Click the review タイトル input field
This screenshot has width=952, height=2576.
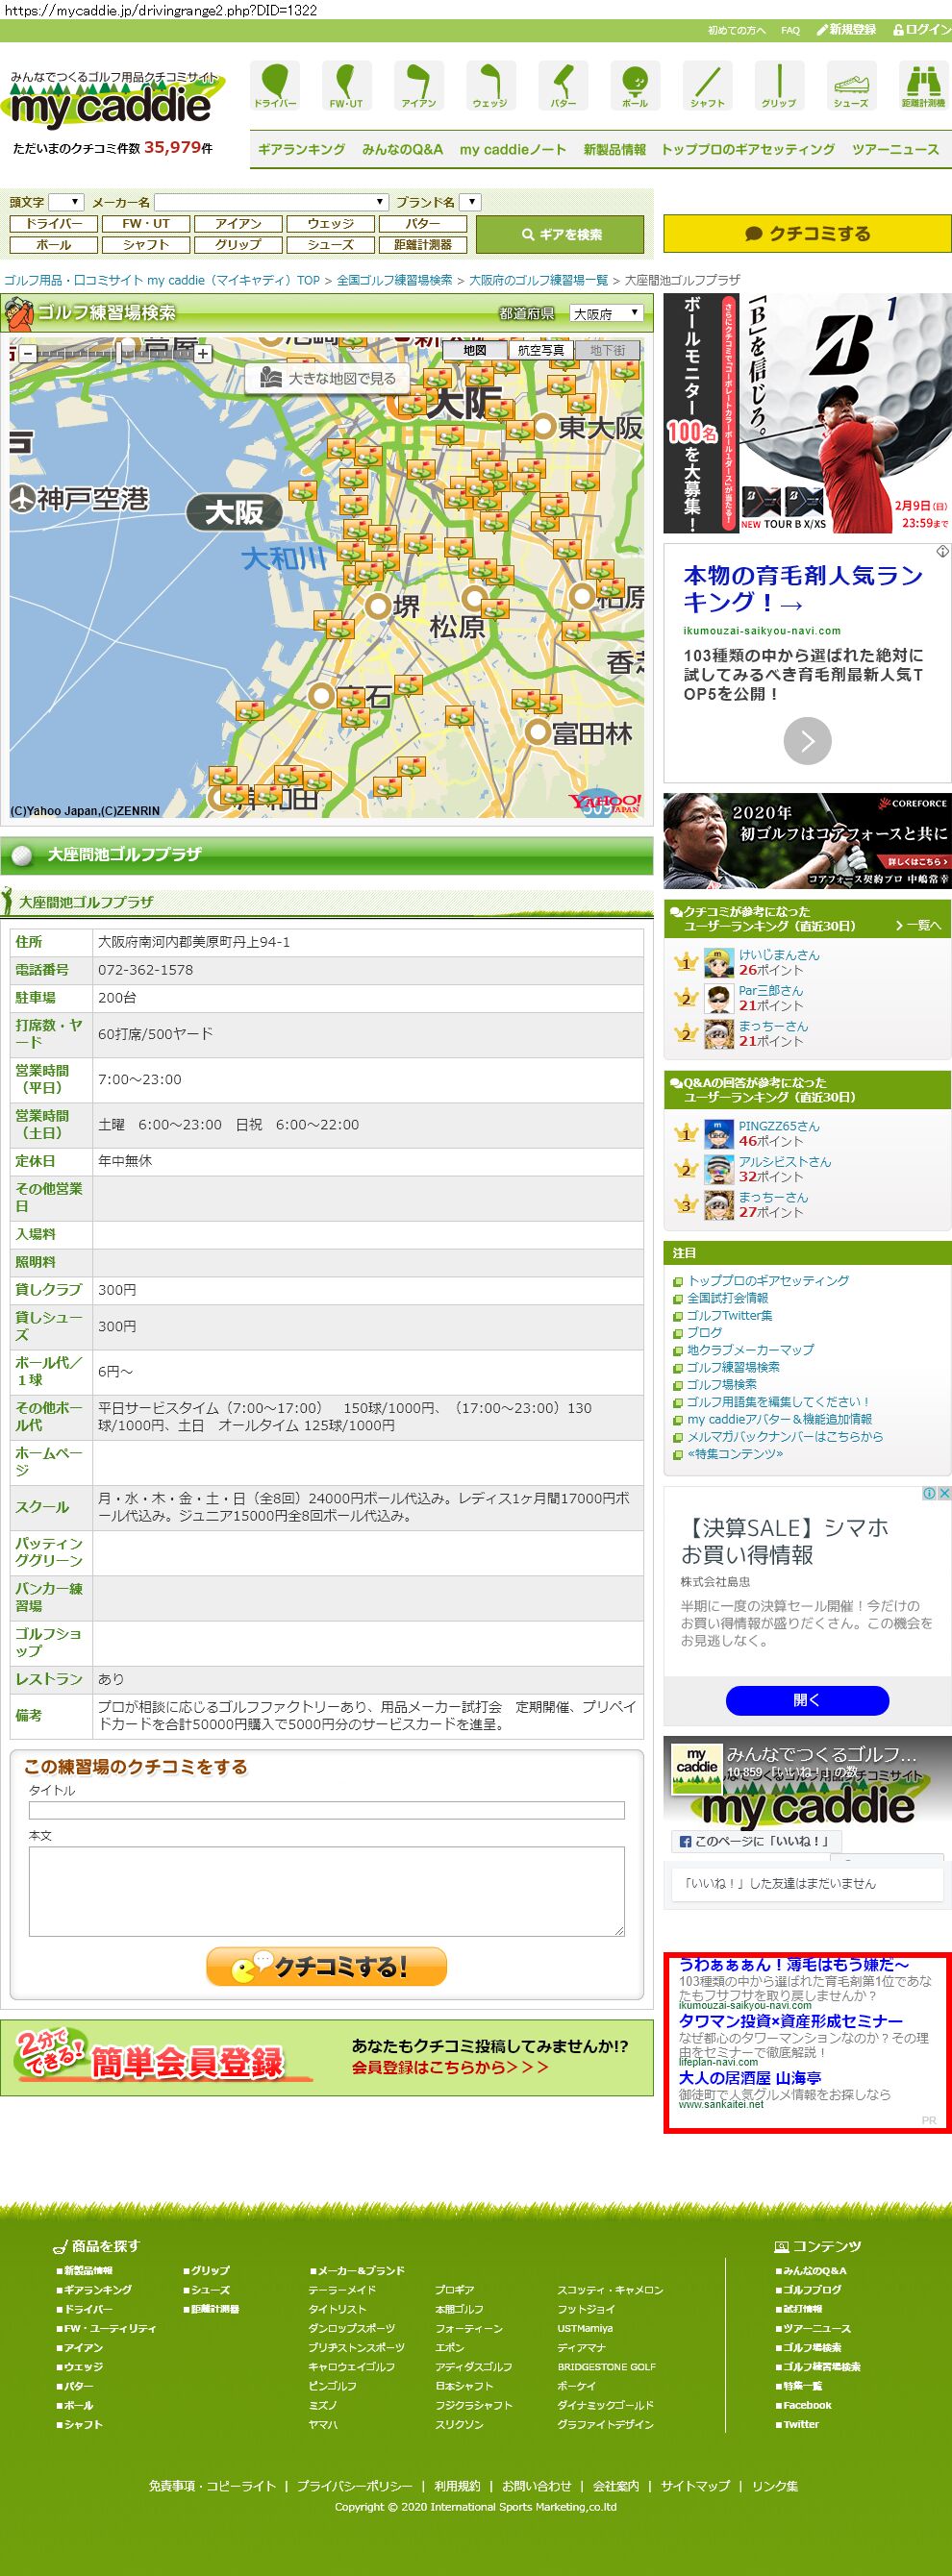(326, 1810)
